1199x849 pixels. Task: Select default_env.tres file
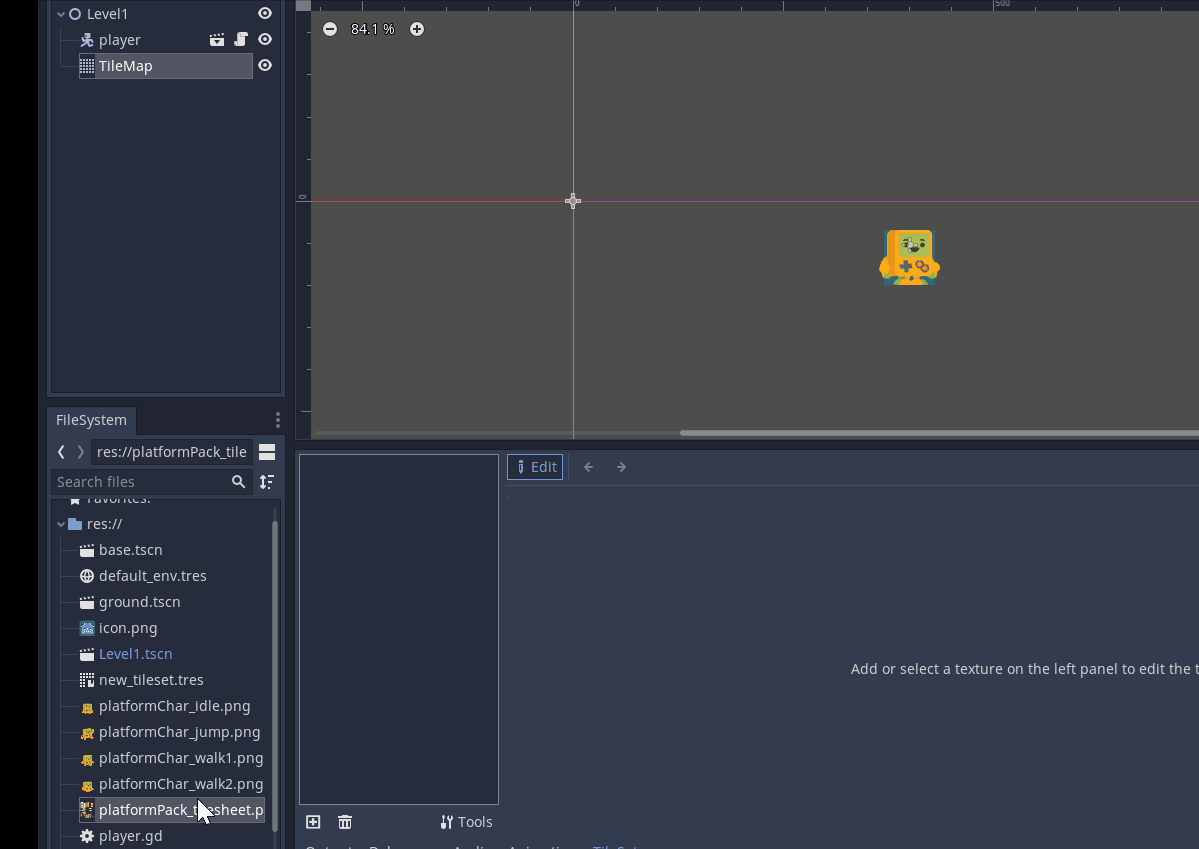tap(152, 576)
